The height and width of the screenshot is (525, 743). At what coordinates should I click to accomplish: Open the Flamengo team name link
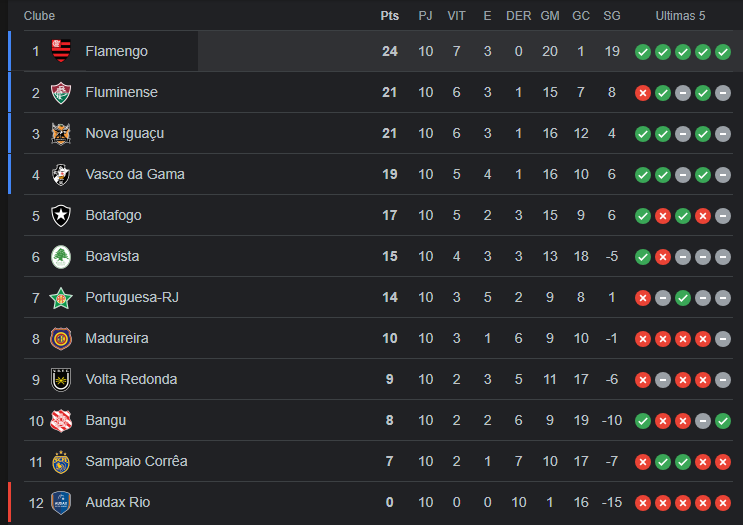pos(117,51)
